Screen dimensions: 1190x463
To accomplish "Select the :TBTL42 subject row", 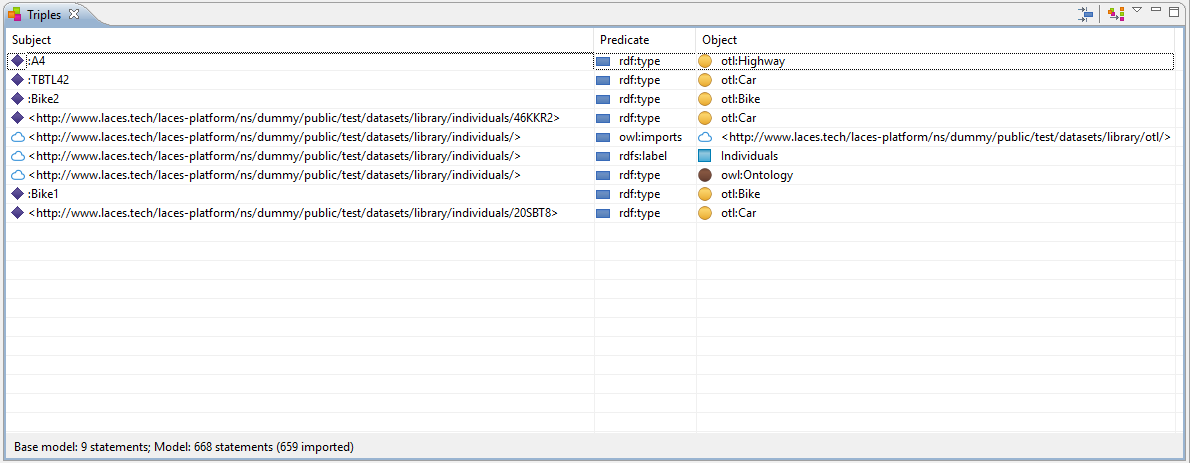I will [x=49, y=80].
